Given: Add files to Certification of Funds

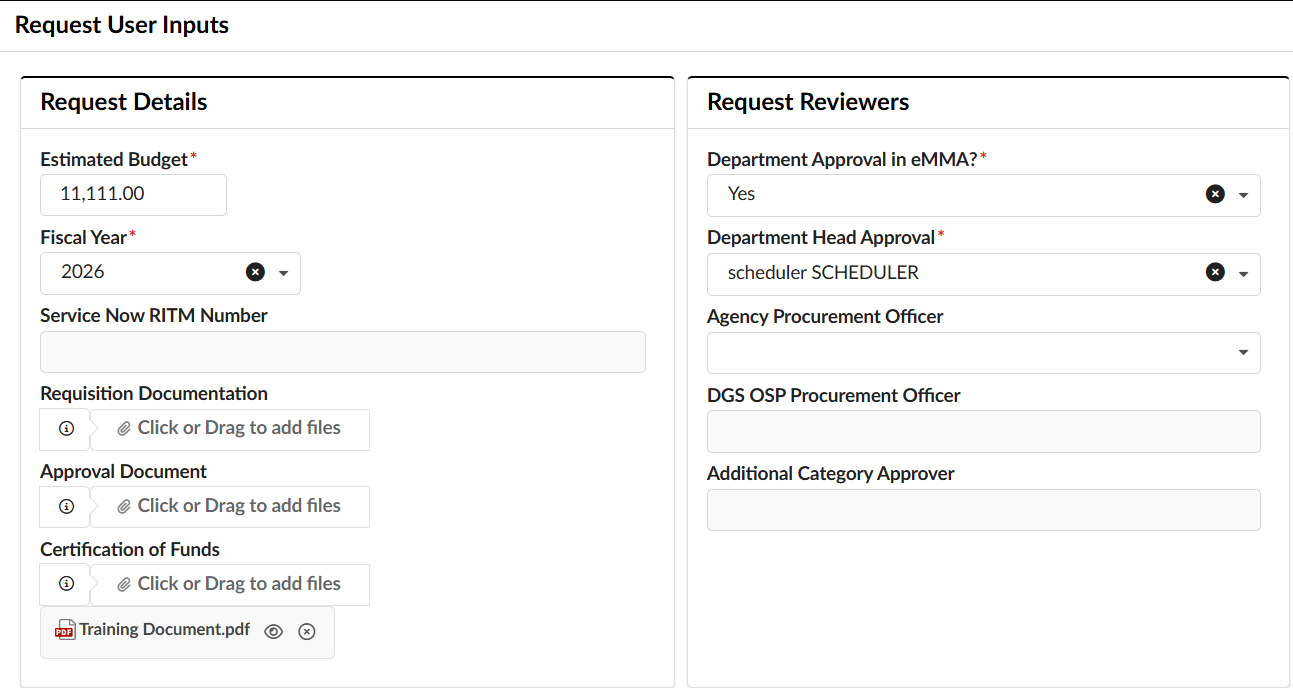Looking at the screenshot, I should point(230,584).
